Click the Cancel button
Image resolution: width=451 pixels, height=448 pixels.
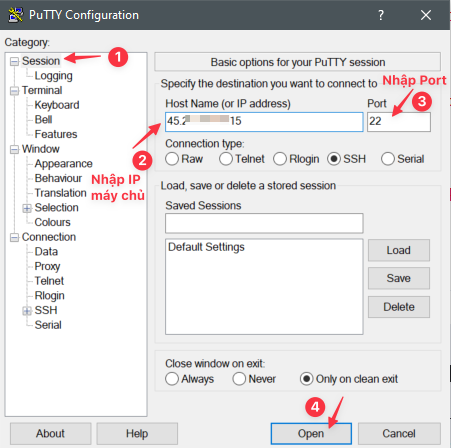[399, 434]
